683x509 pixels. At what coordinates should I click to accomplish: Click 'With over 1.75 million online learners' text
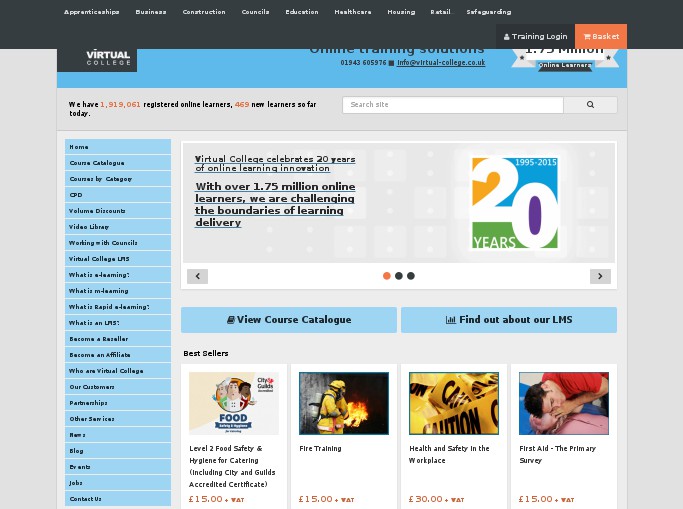click(x=275, y=204)
